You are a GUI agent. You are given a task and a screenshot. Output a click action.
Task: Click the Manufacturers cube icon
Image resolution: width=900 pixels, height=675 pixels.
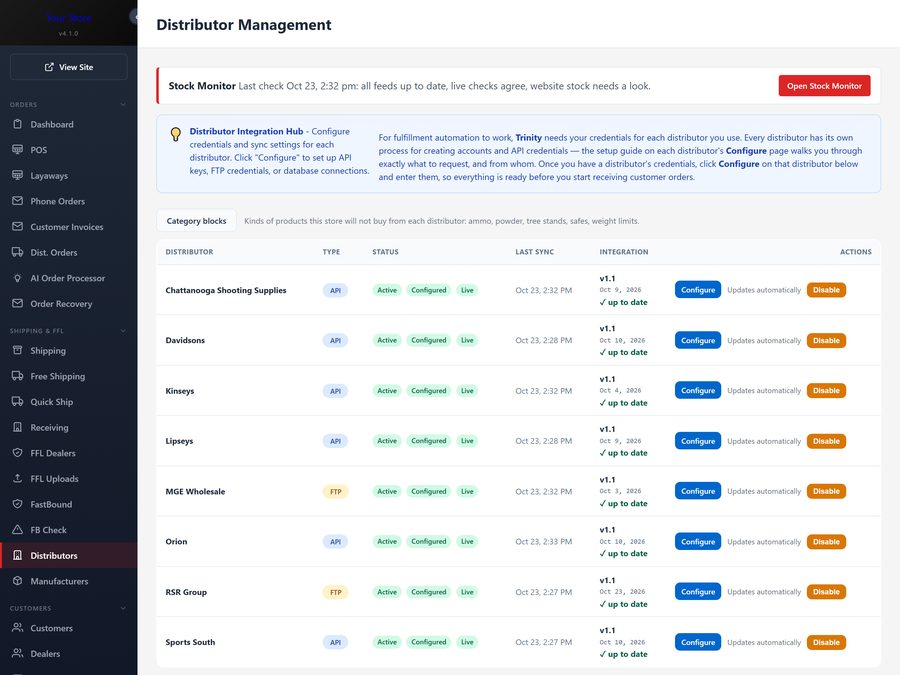click(17, 581)
